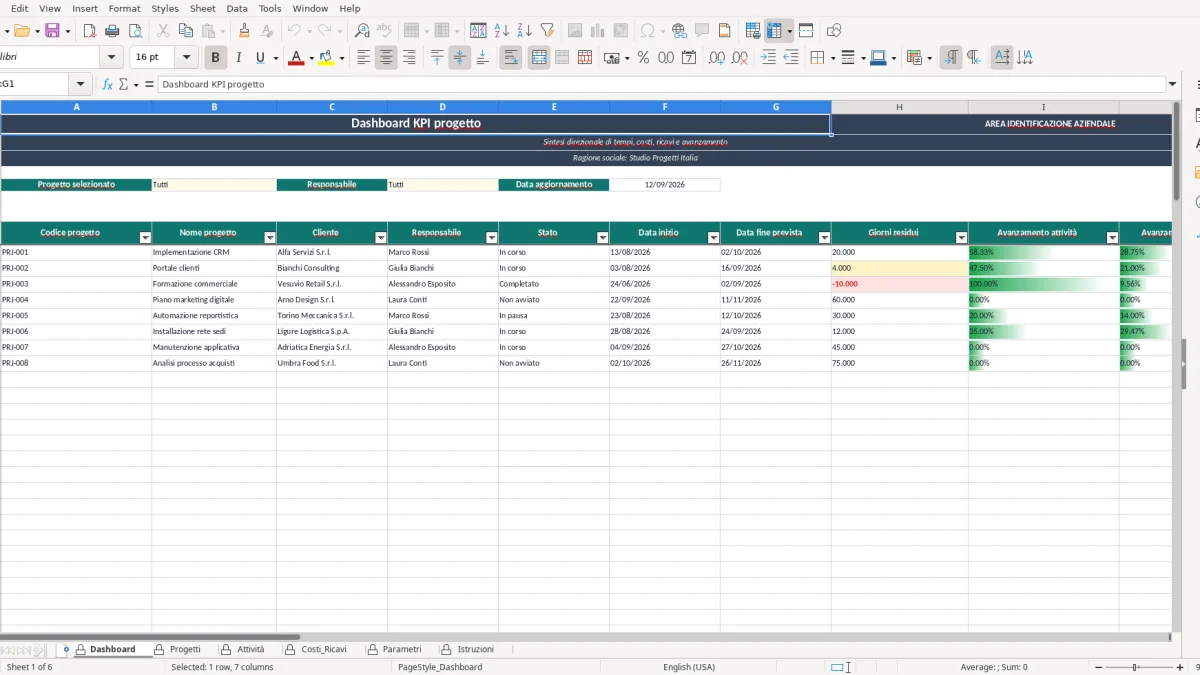This screenshot has height=675, width=1200.
Task: Click the Sort dialog icon
Action: [x=479, y=31]
